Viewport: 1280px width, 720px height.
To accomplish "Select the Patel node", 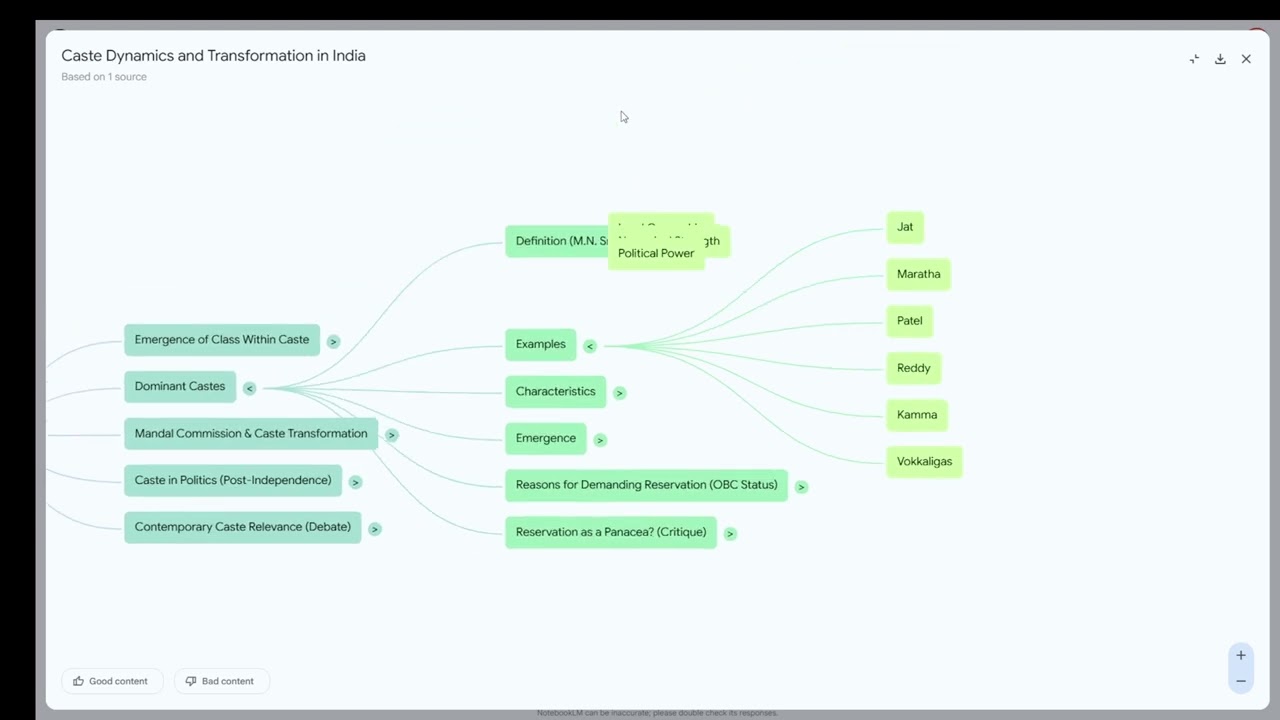I will [x=910, y=321].
